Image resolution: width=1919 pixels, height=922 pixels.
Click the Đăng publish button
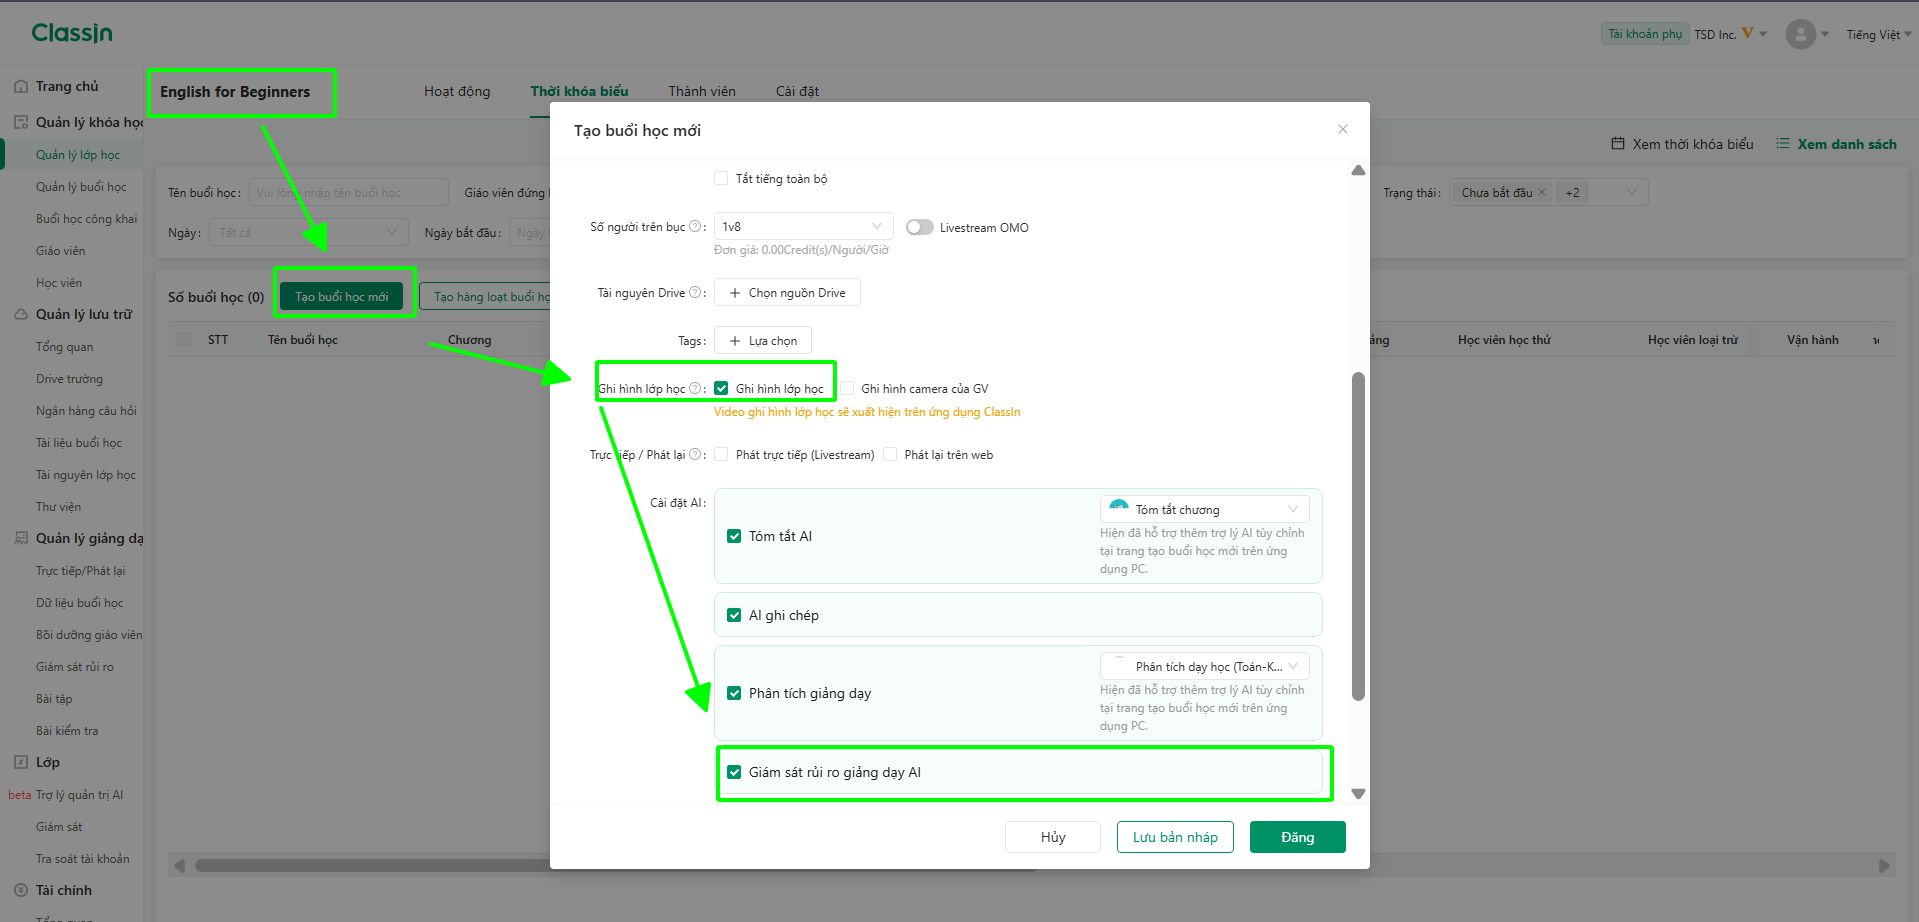click(1297, 838)
